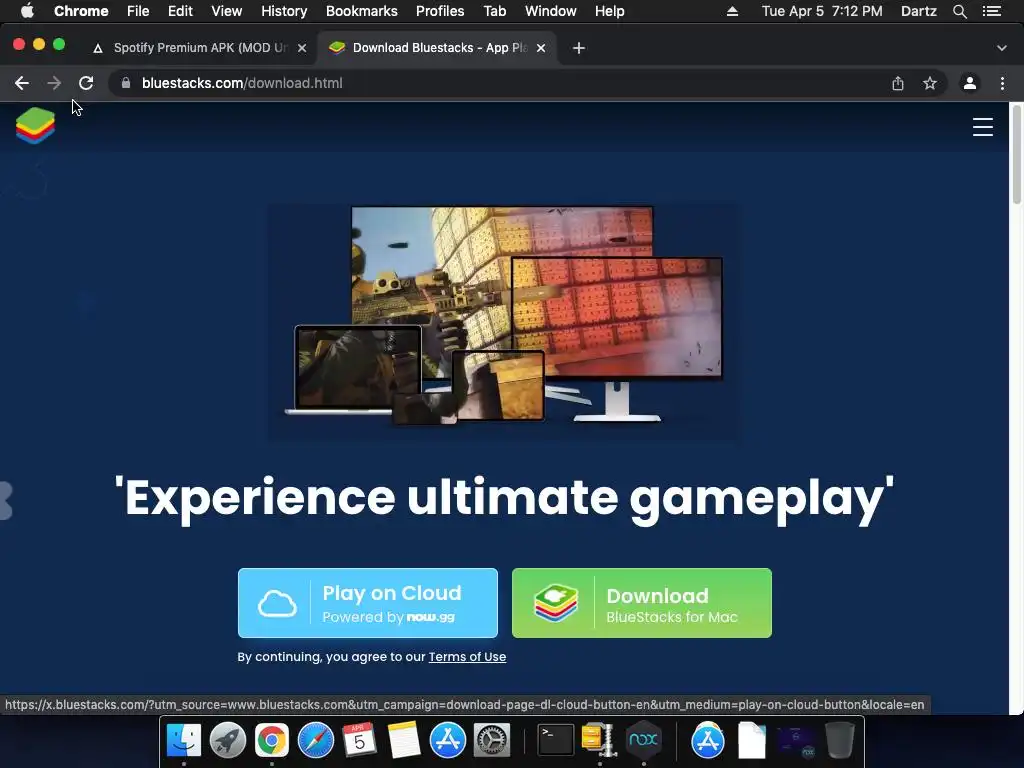Open the Trash in the dock
This screenshot has height=768, width=1024.
coord(840,740)
